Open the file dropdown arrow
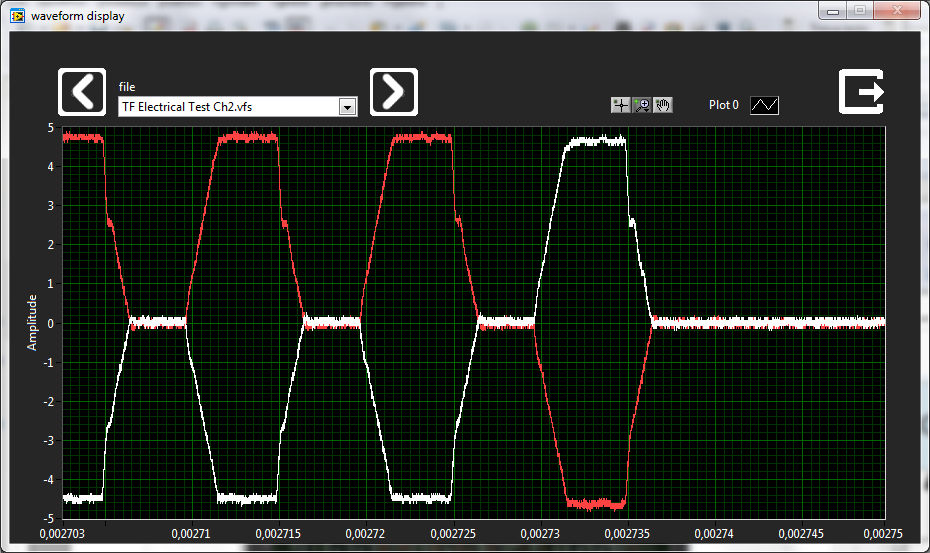This screenshot has height=553, width=930. point(348,107)
